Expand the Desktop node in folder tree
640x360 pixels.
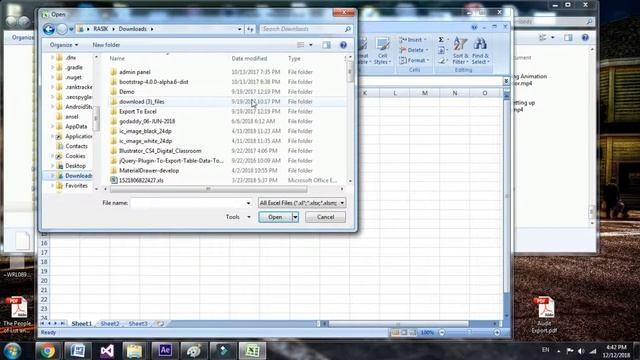(52, 166)
